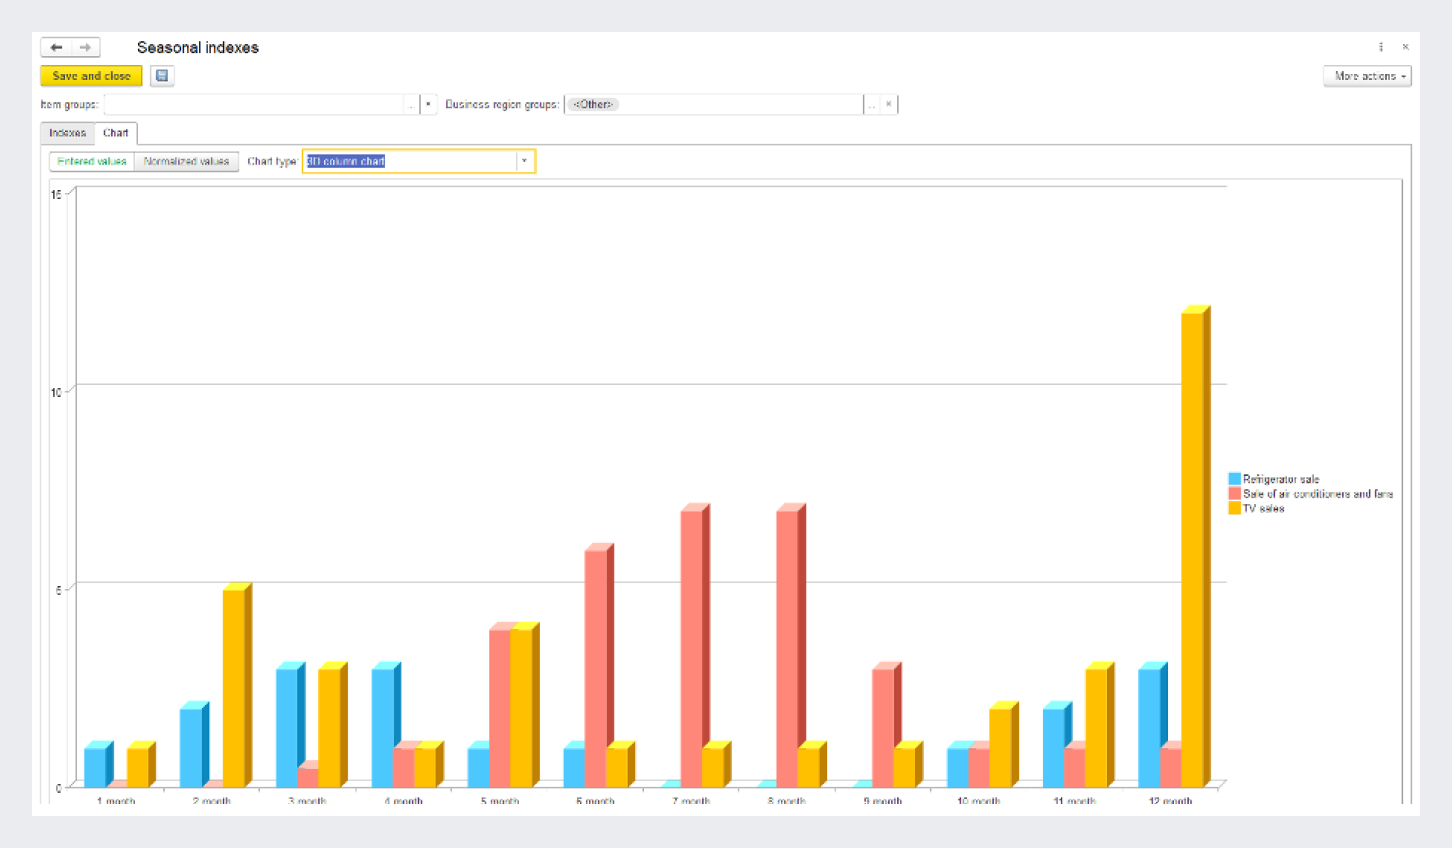Image resolution: width=1452 pixels, height=848 pixels.
Task: Click the Refrigerator sale blue legend swatch
Action: pyautogui.click(x=1234, y=479)
